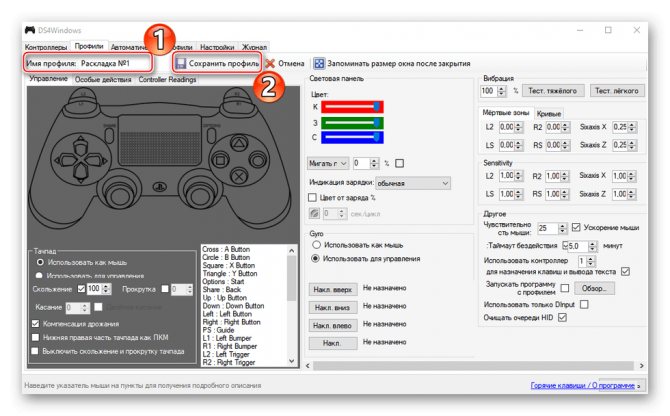Click the red X cancel icon

tap(270, 64)
